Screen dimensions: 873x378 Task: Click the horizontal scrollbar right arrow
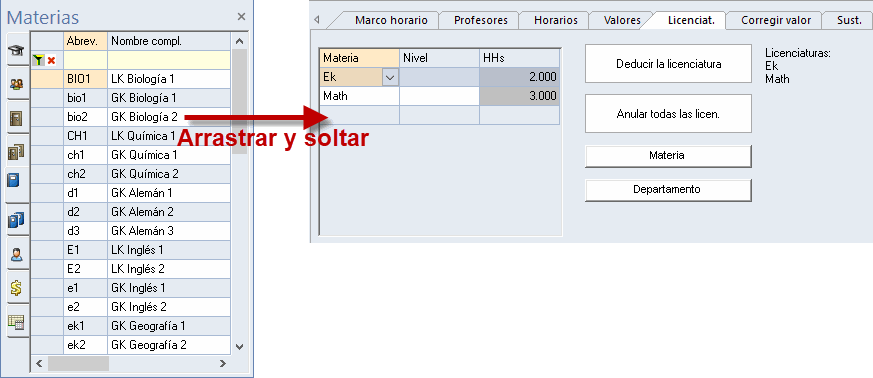click(223, 364)
